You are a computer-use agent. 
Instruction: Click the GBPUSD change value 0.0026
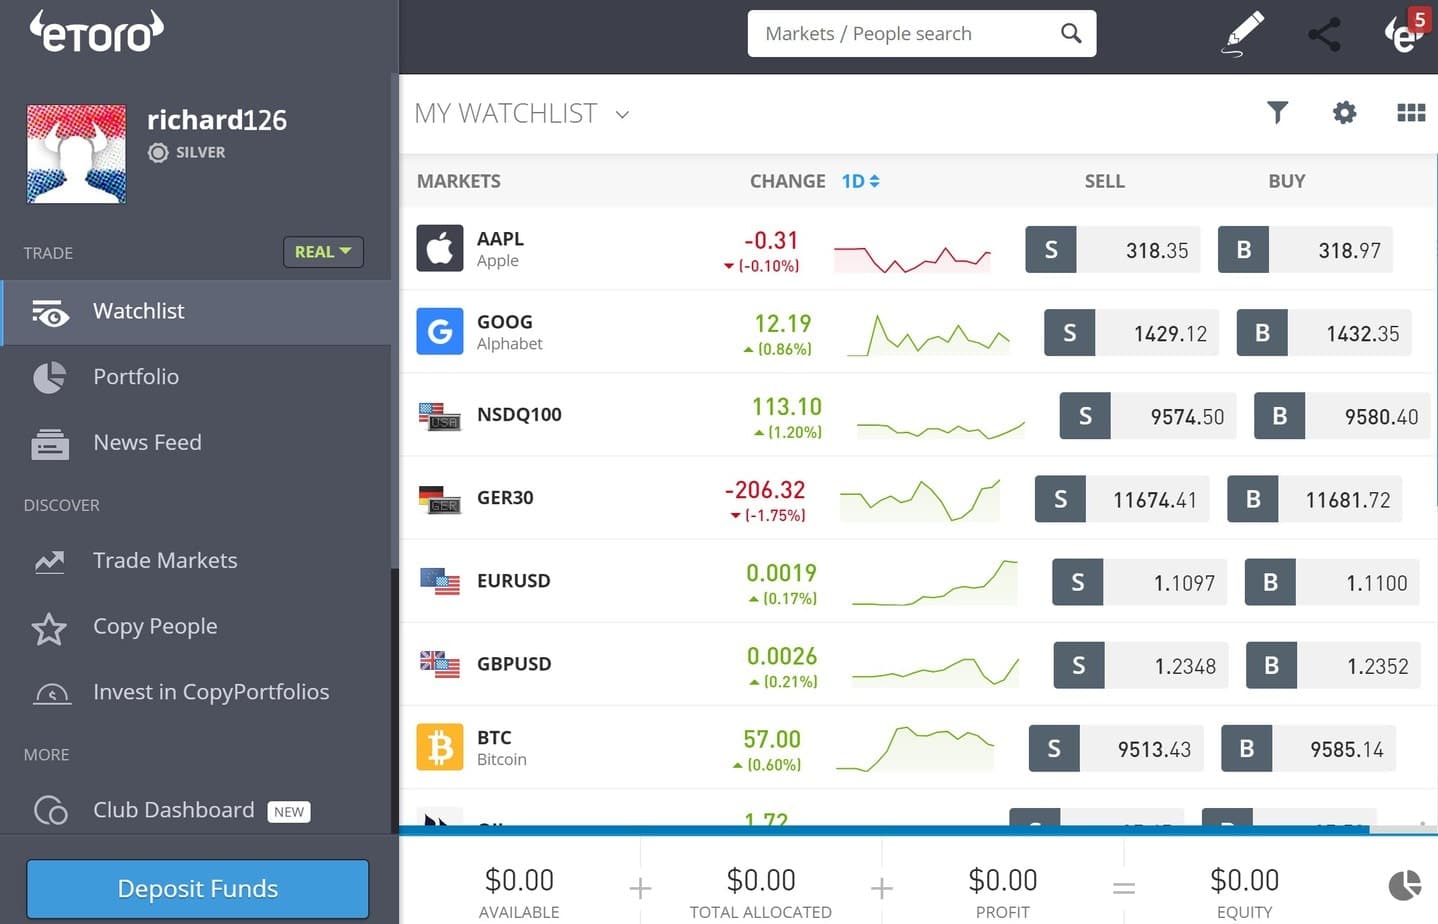point(782,656)
